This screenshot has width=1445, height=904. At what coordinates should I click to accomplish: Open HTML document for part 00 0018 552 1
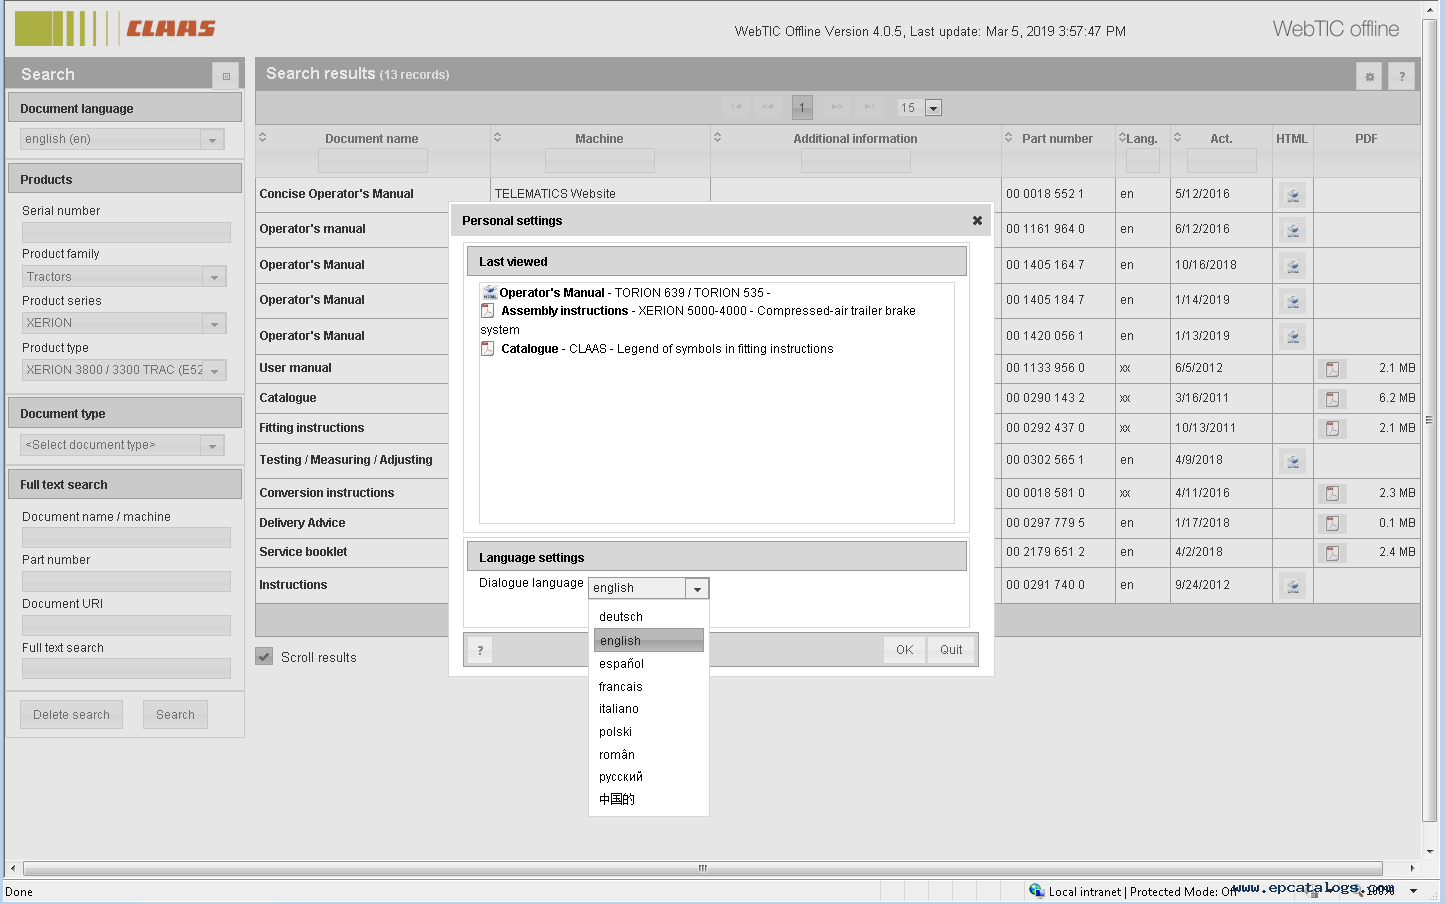[x=1292, y=195]
